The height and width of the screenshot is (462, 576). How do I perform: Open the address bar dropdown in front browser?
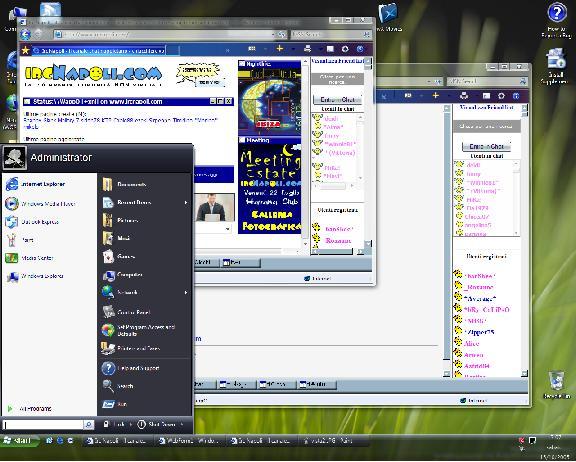(273, 35)
